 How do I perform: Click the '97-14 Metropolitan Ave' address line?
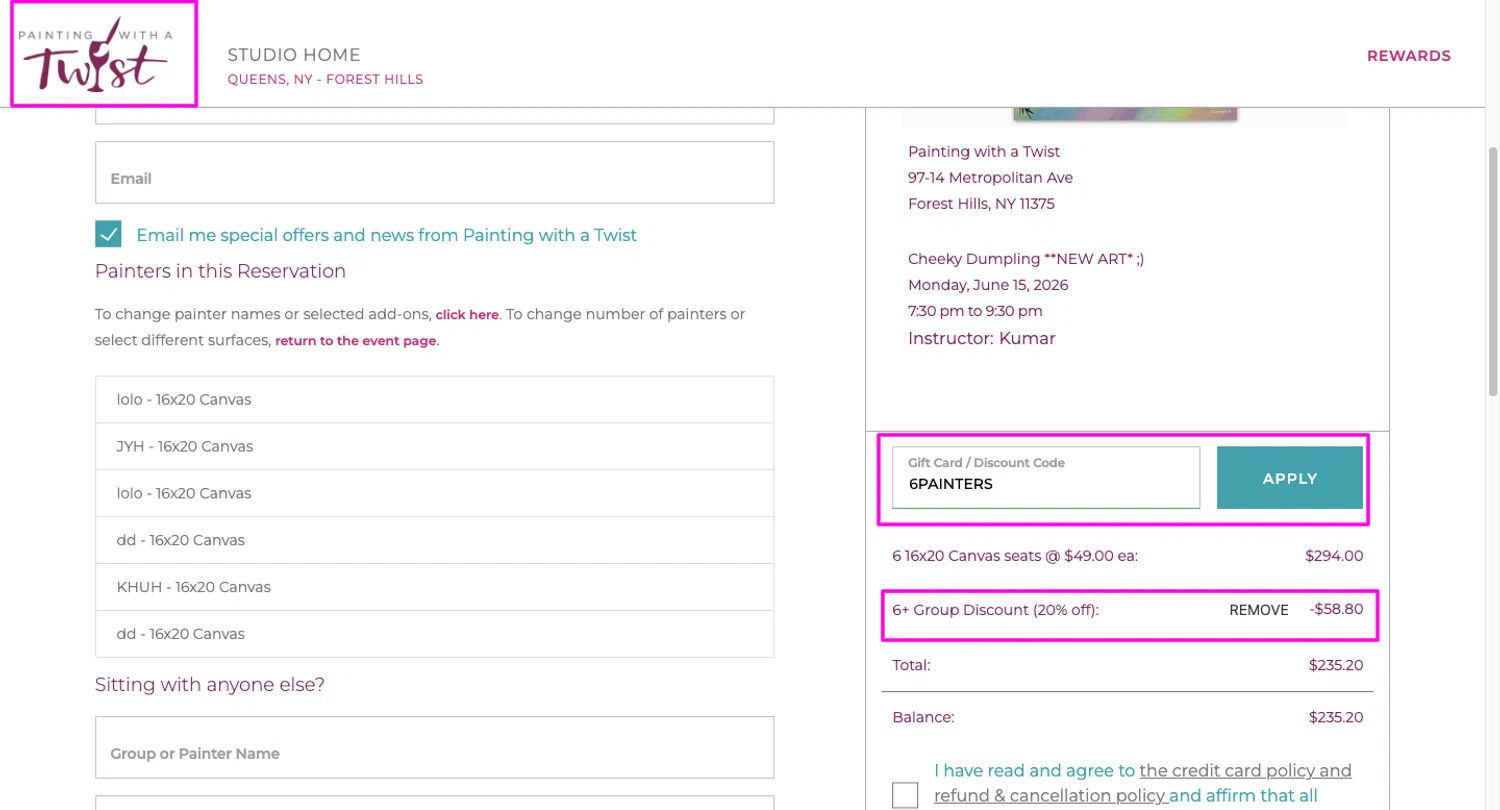pyautogui.click(x=990, y=178)
